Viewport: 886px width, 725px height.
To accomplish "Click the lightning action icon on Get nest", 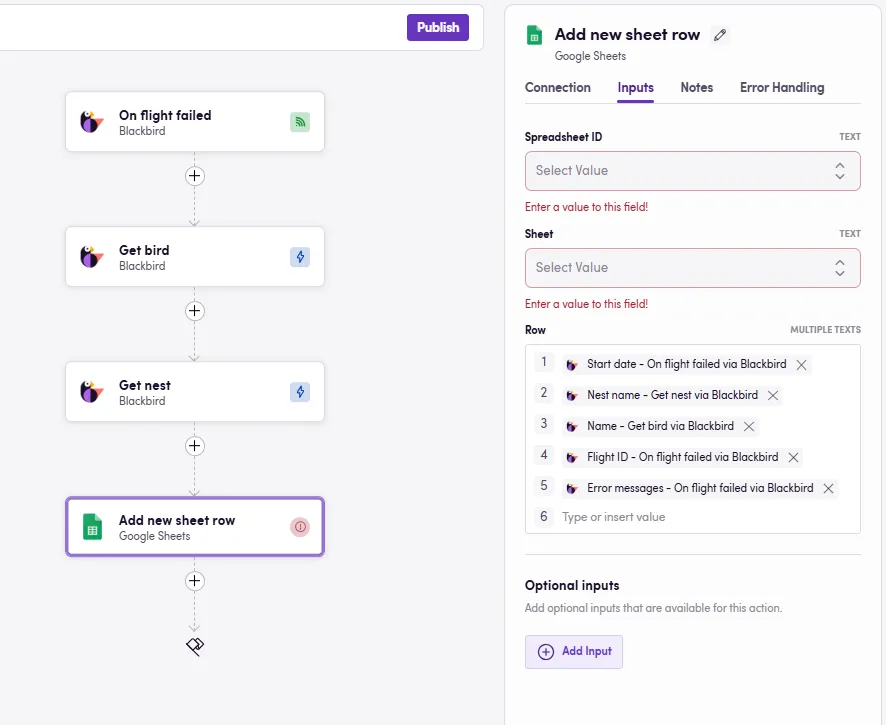I will pos(300,392).
